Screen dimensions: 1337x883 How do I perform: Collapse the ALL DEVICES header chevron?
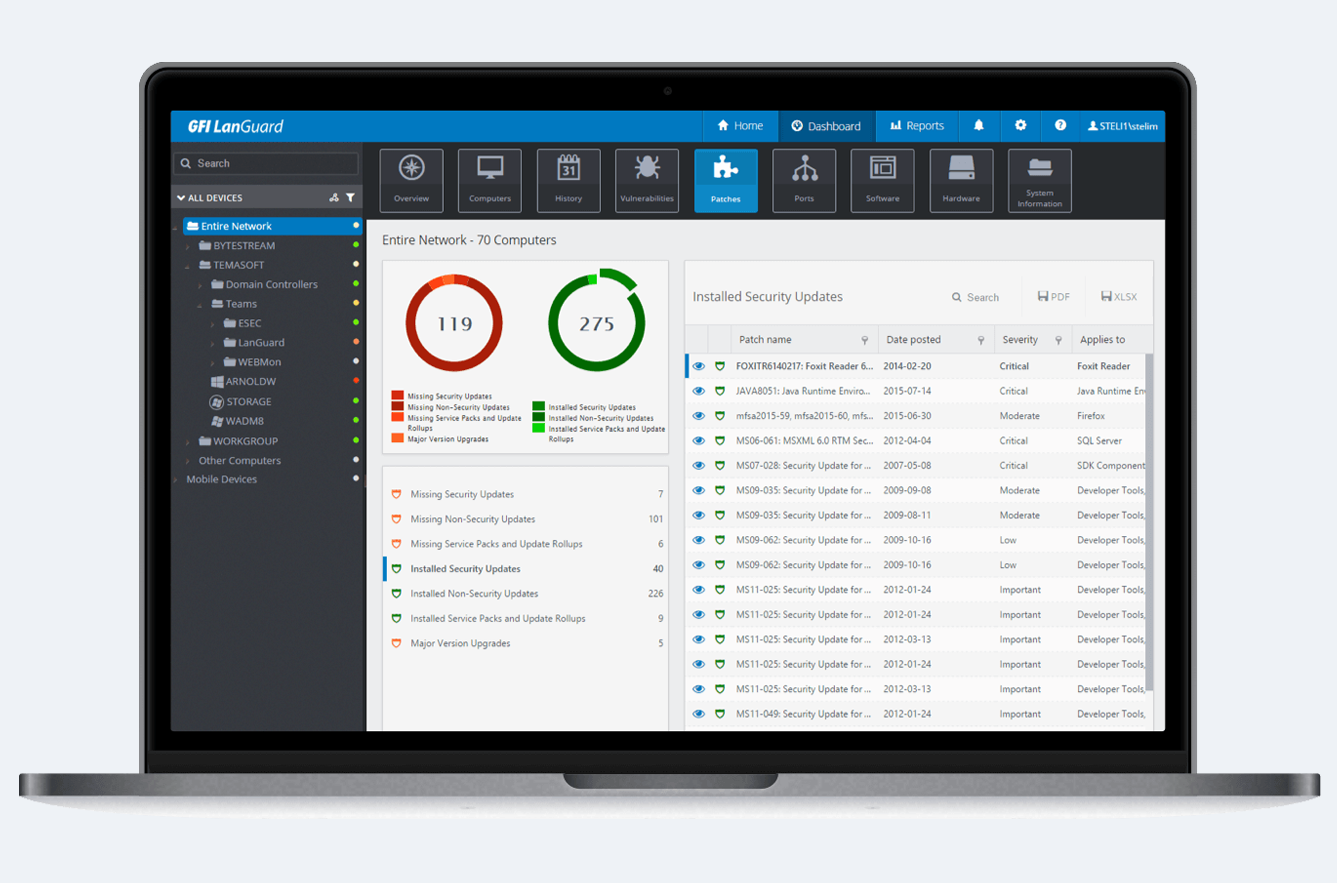(181, 198)
